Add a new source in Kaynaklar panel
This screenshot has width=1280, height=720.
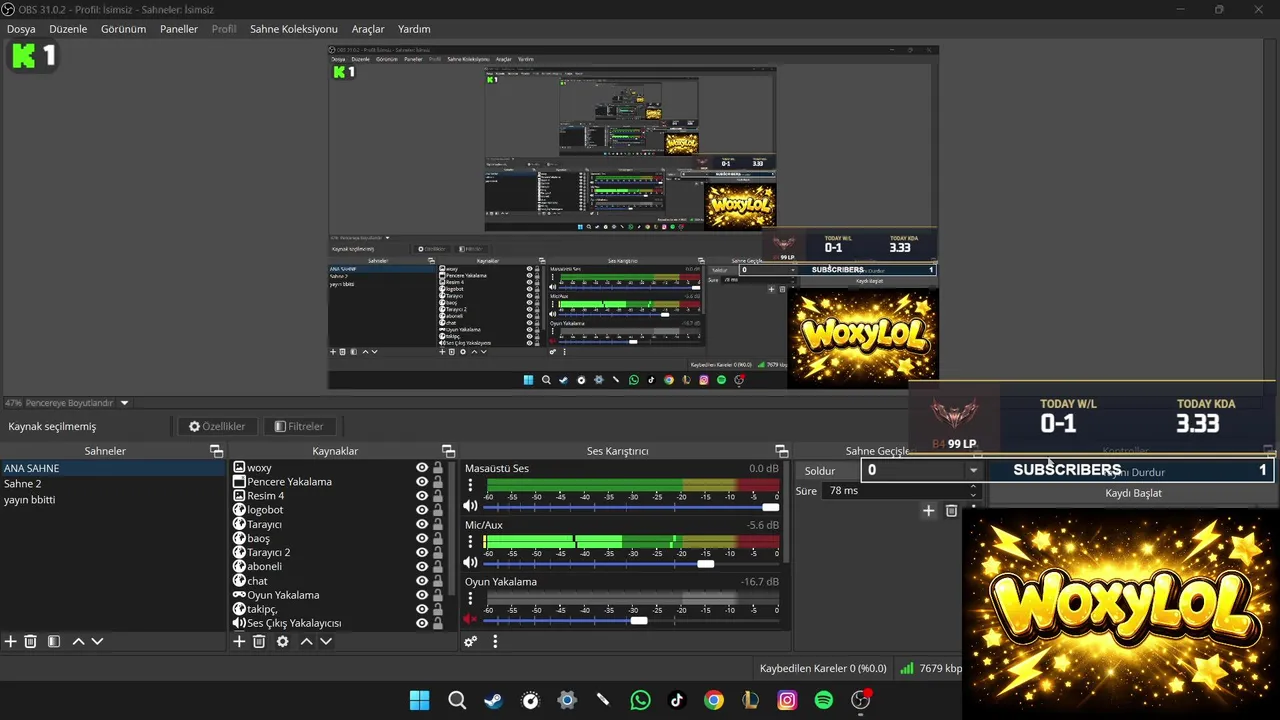(x=239, y=641)
